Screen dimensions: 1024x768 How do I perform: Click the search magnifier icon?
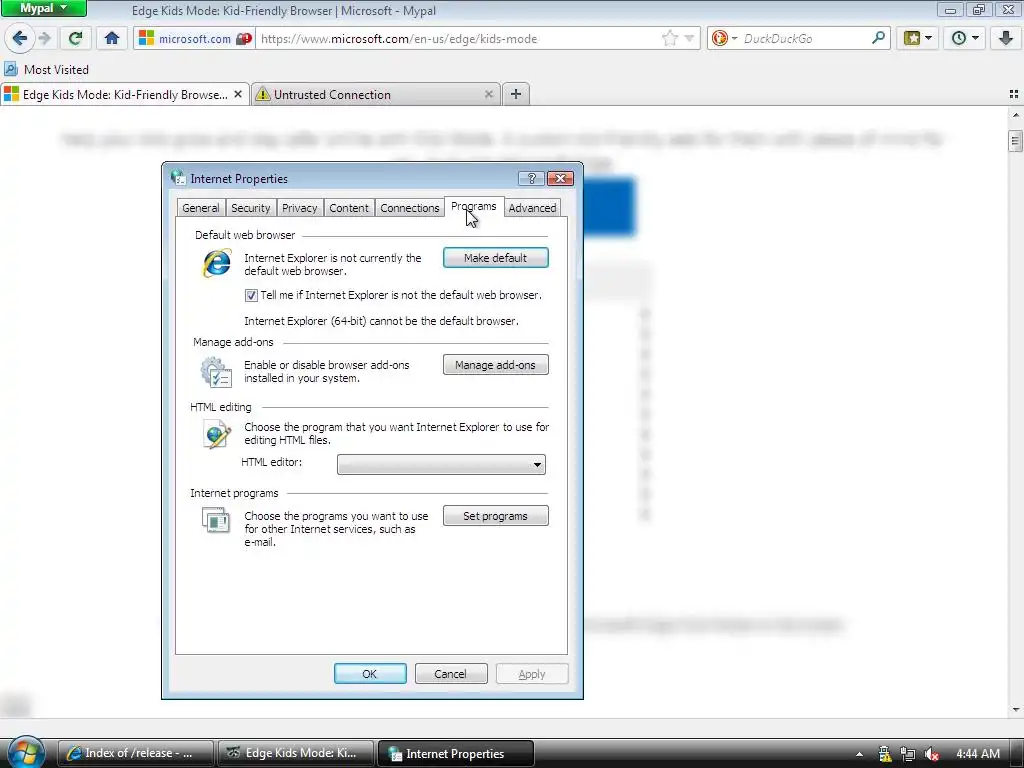(878, 38)
